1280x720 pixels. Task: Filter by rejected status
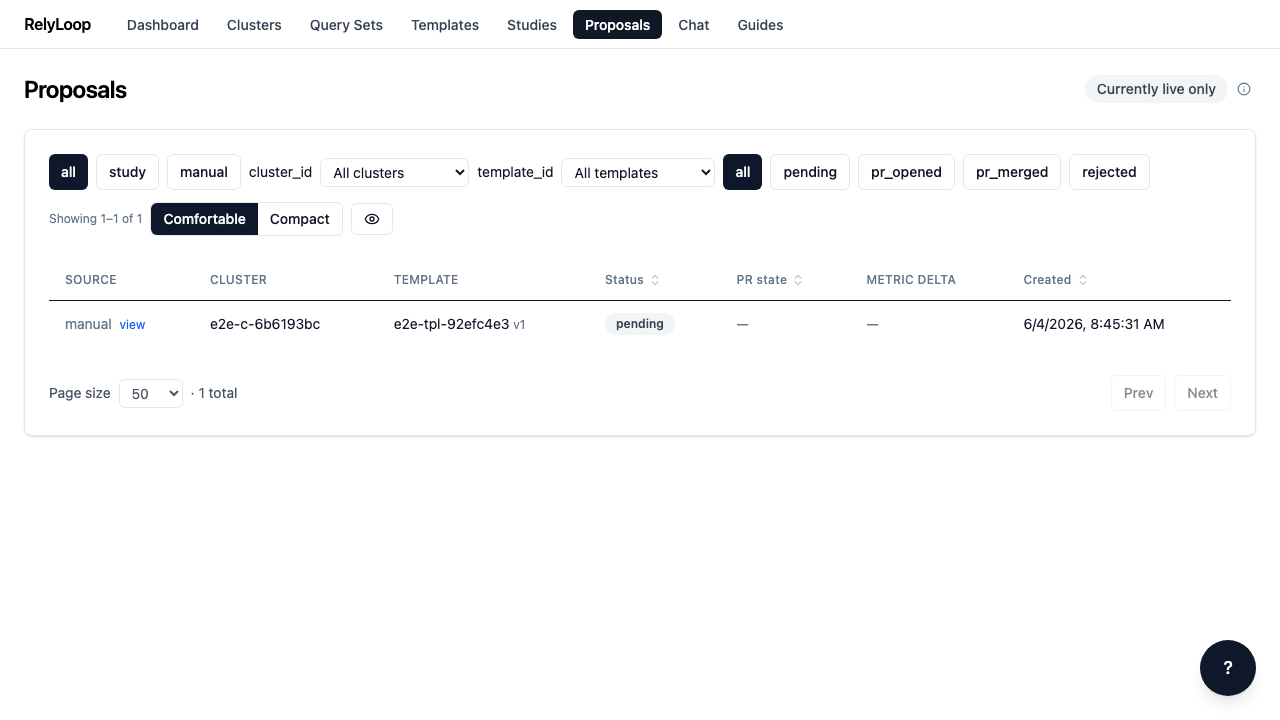coord(1109,172)
